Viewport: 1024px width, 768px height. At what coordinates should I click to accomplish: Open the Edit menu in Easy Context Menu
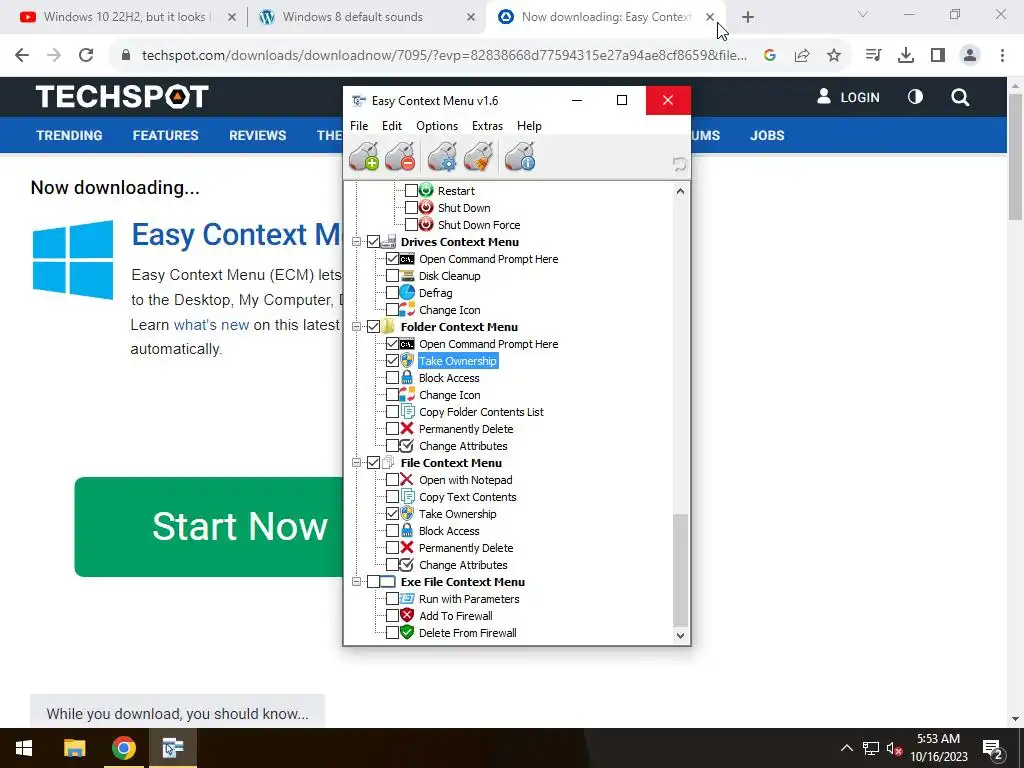(392, 125)
